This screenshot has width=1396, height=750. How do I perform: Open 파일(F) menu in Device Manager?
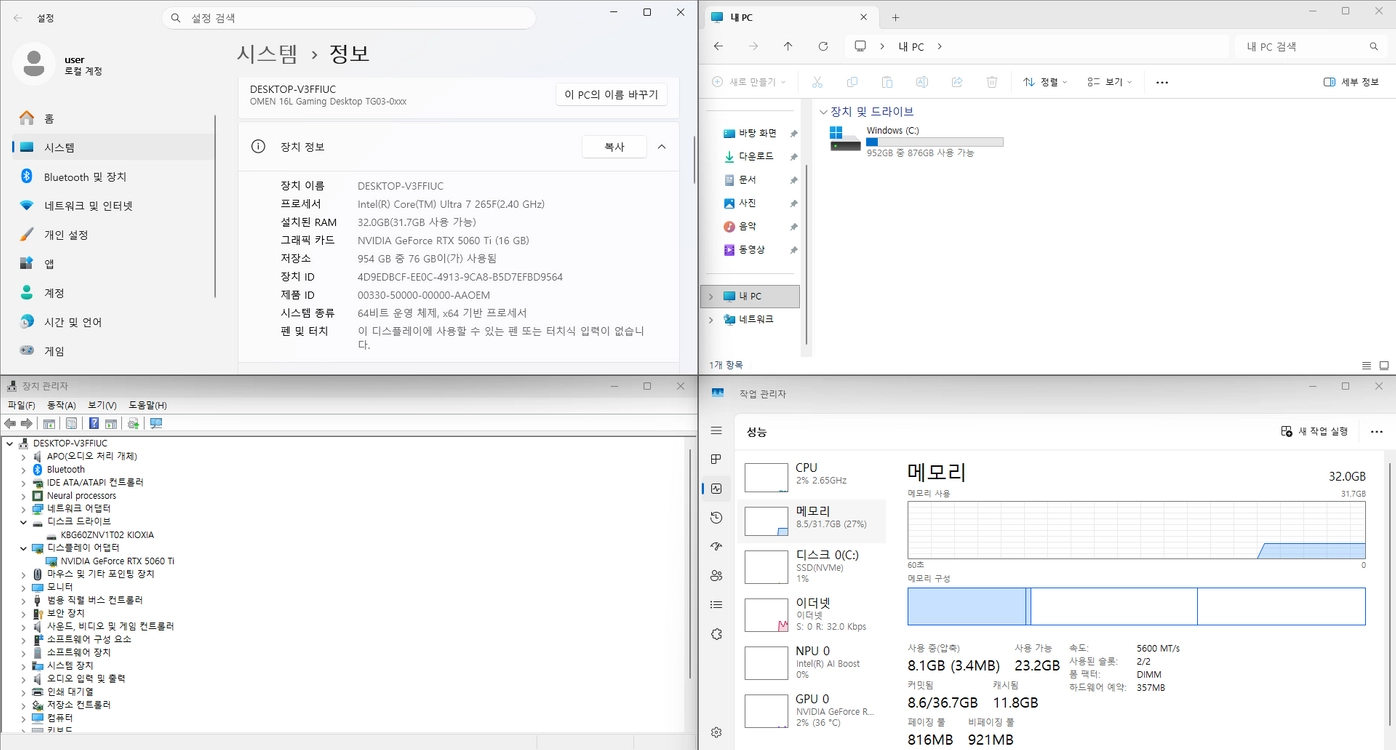(x=21, y=405)
